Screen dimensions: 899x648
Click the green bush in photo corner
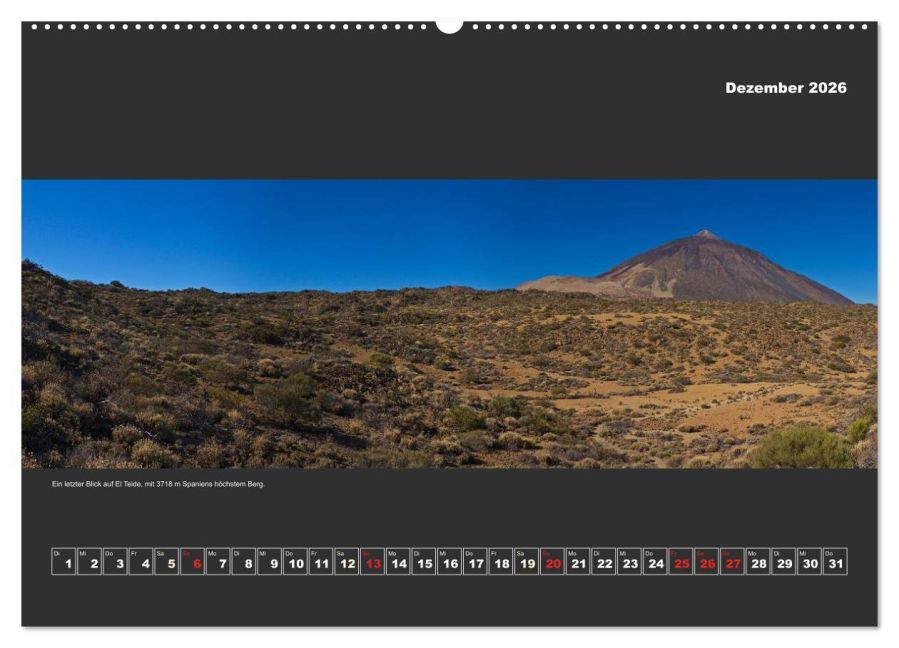[802, 447]
